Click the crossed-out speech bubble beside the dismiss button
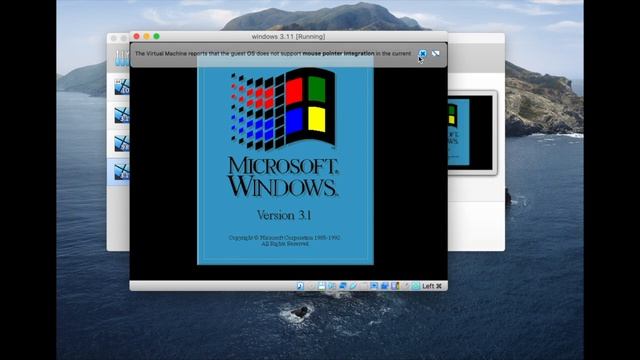Image resolution: width=640 pixels, height=360 pixels. coord(436,53)
